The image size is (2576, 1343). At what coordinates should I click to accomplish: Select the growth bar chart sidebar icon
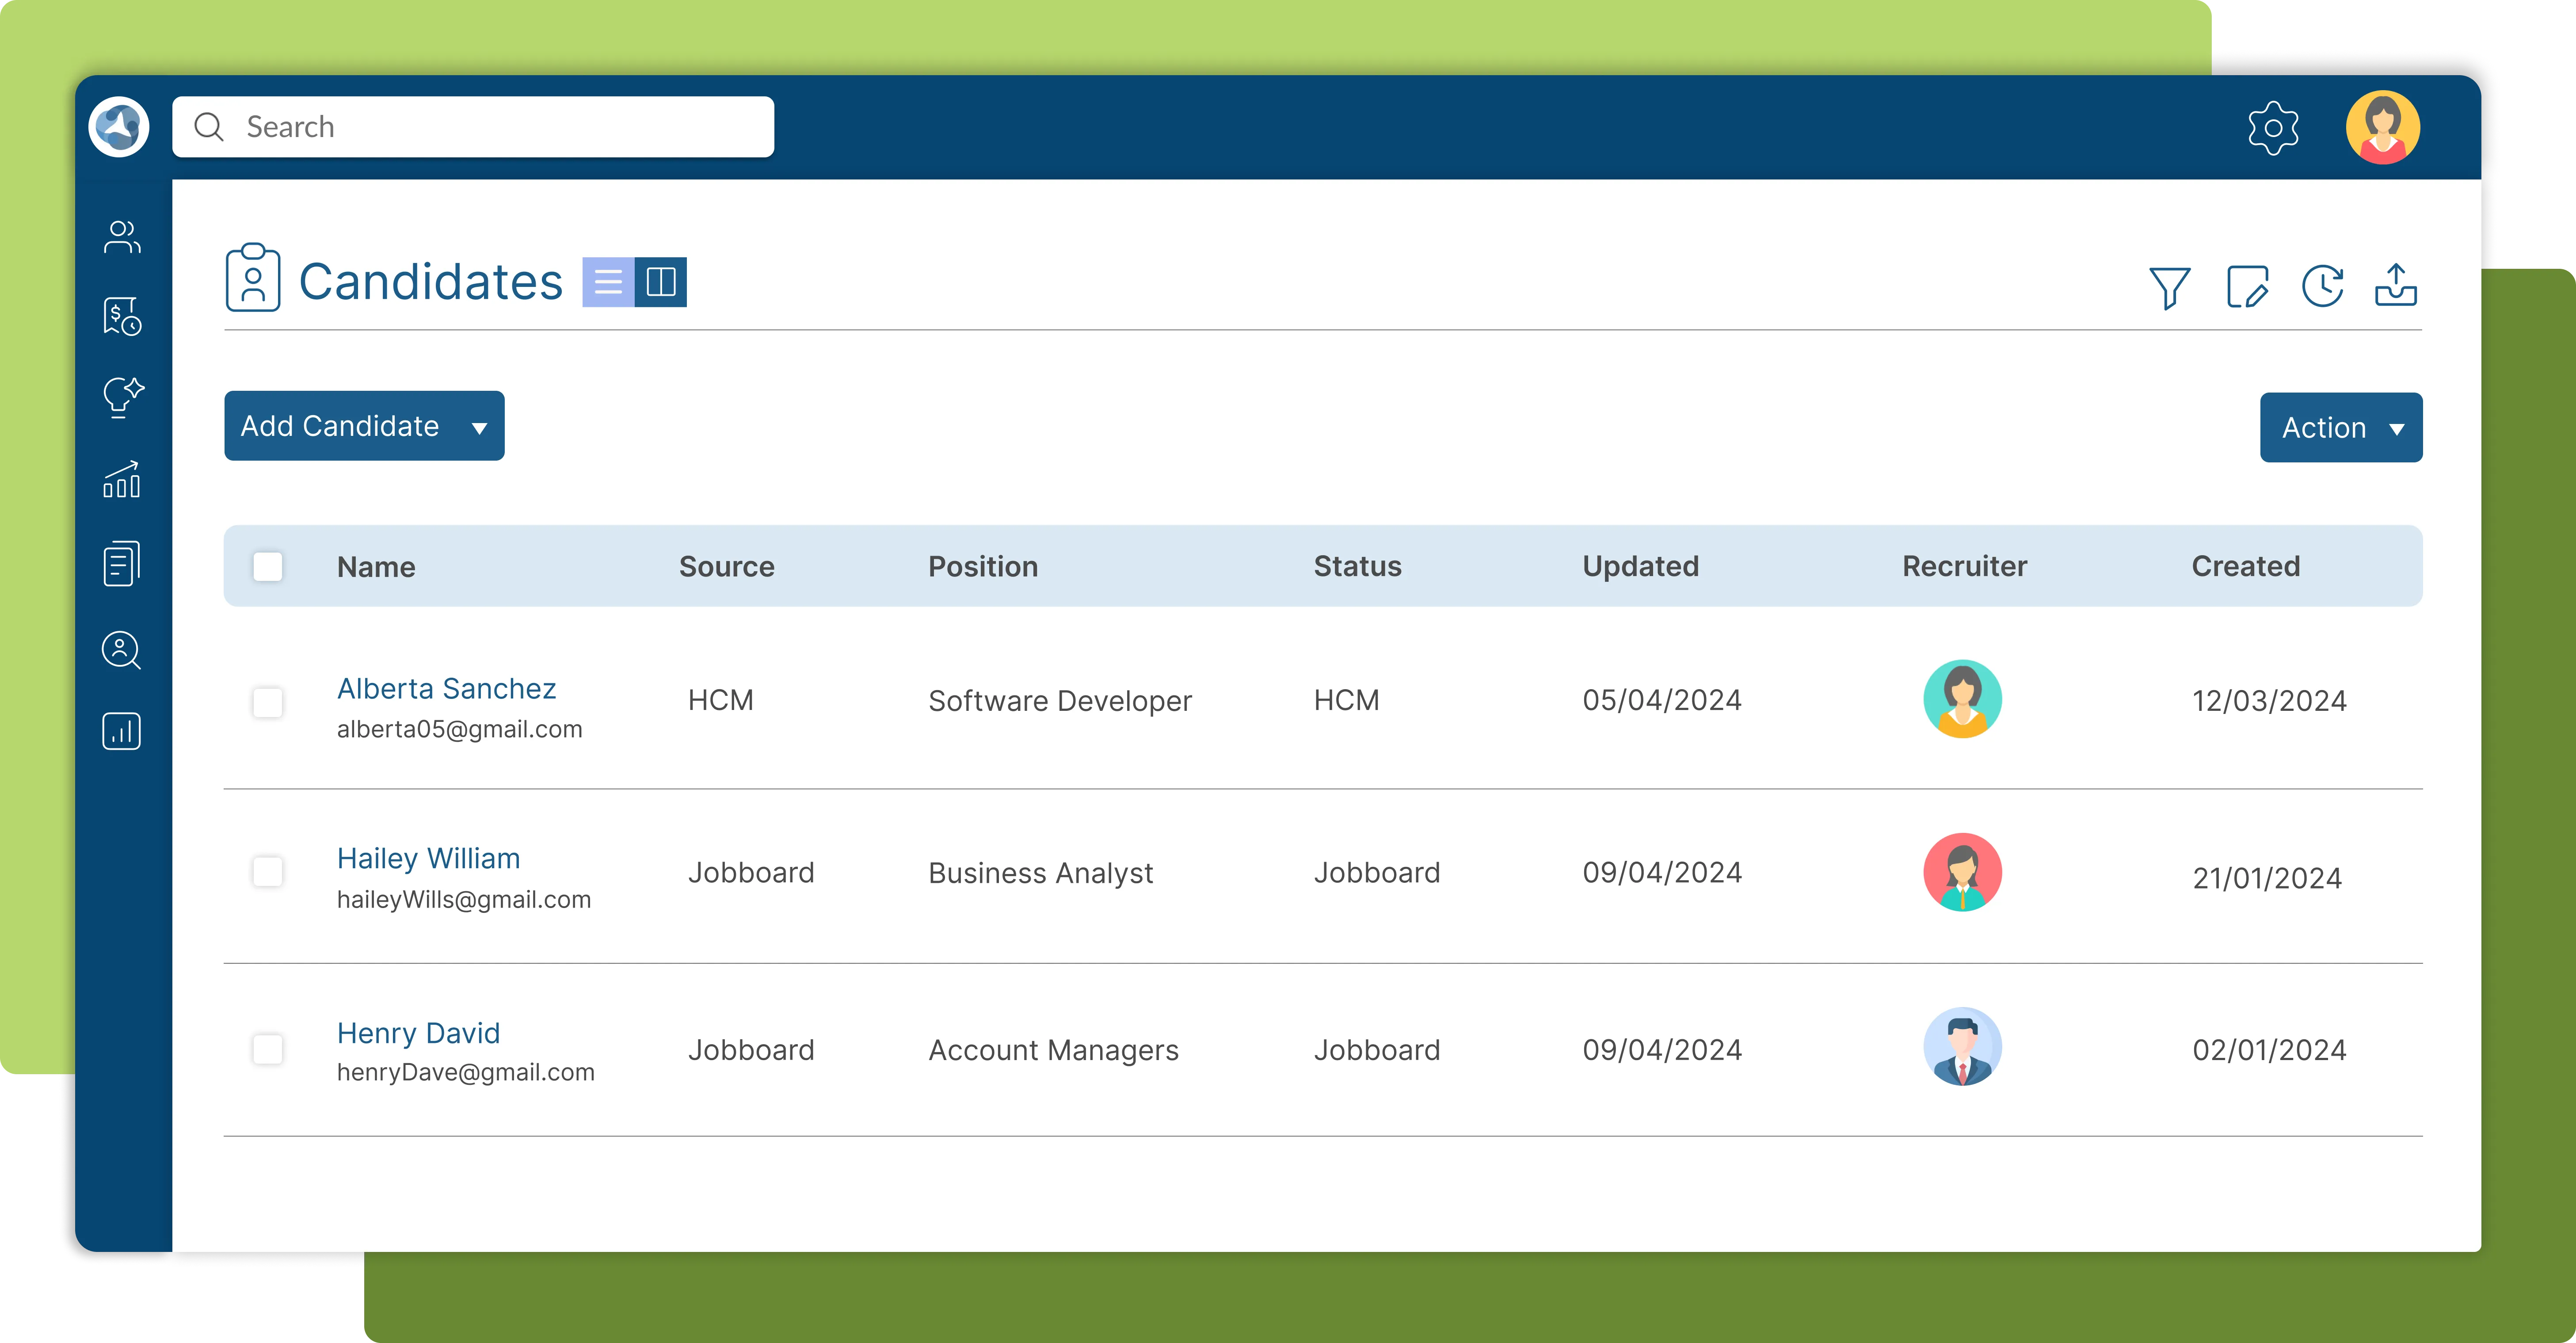click(x=122, y=480)
